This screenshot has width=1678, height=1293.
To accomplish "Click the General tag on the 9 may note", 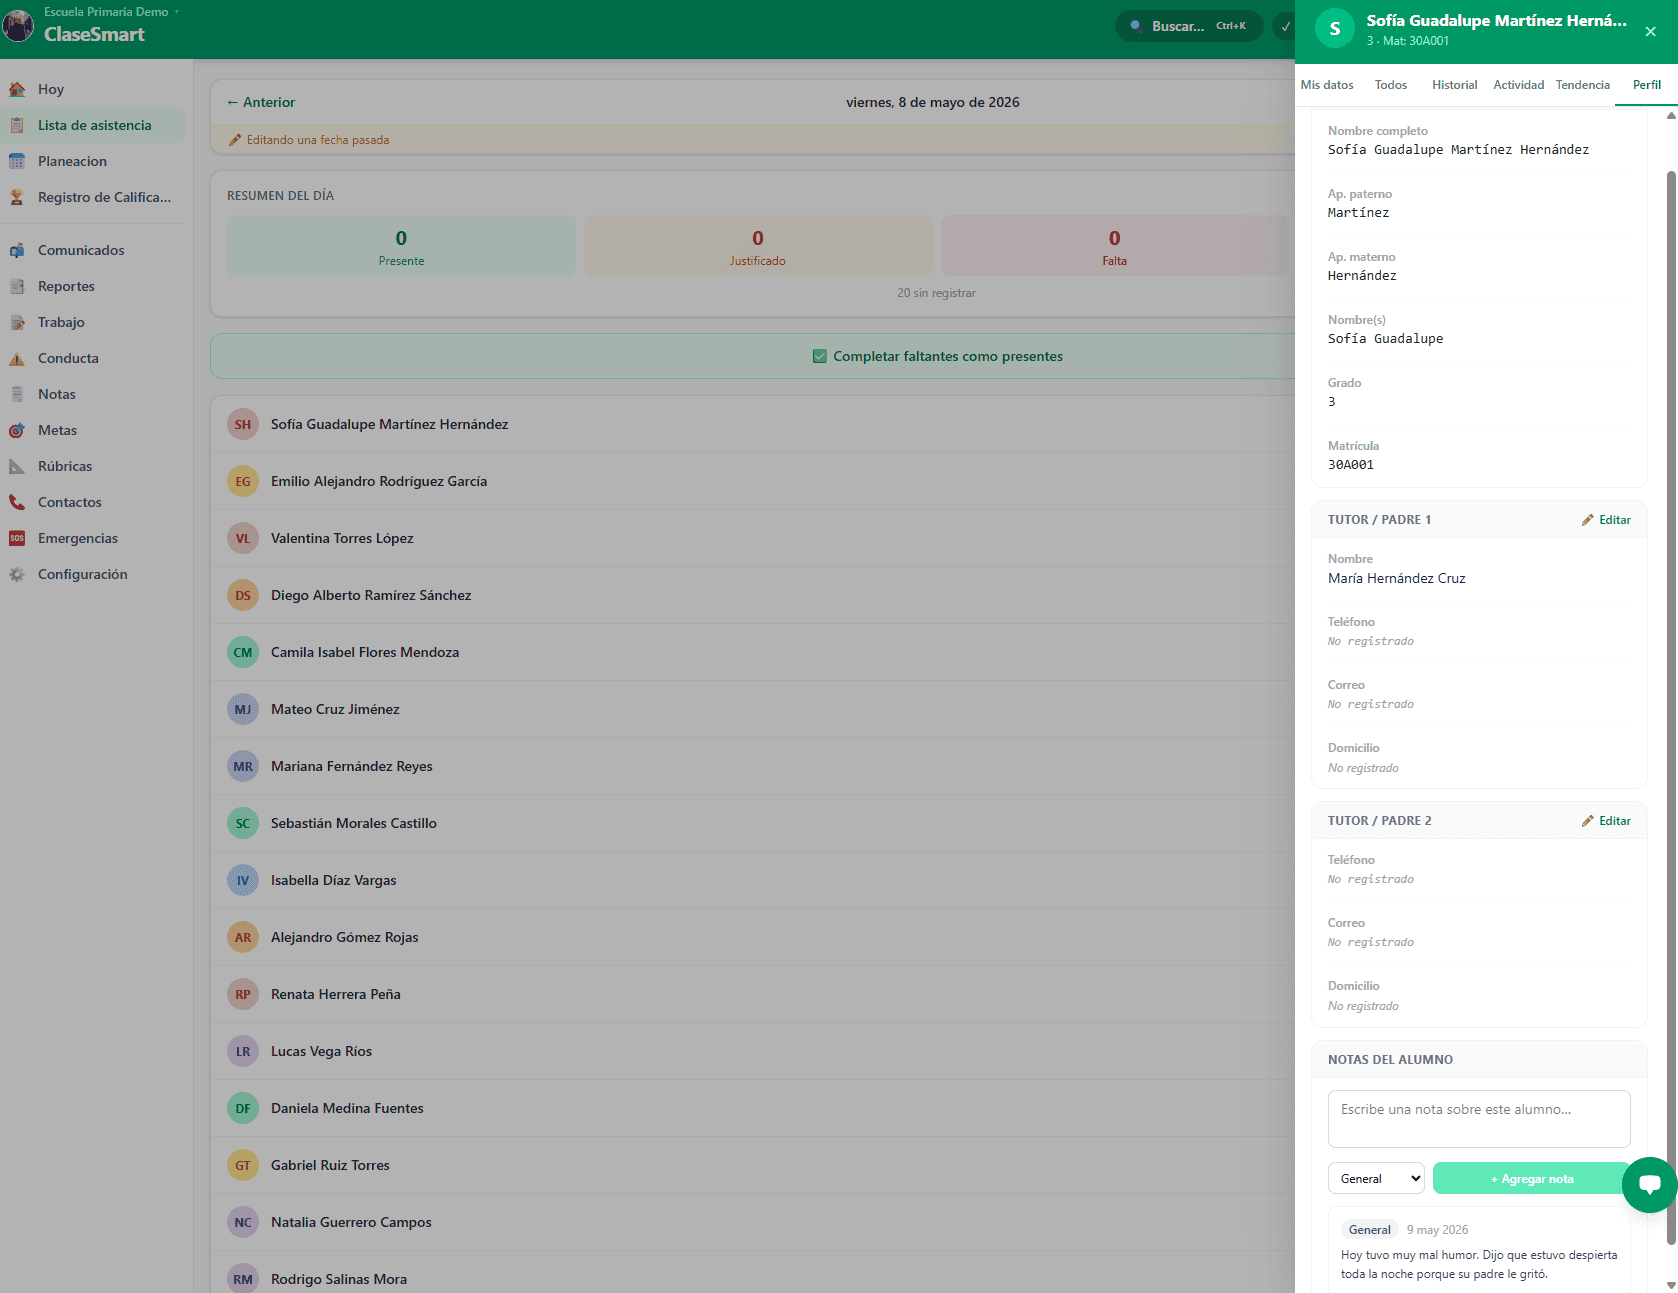I will pos(1369,1230).
